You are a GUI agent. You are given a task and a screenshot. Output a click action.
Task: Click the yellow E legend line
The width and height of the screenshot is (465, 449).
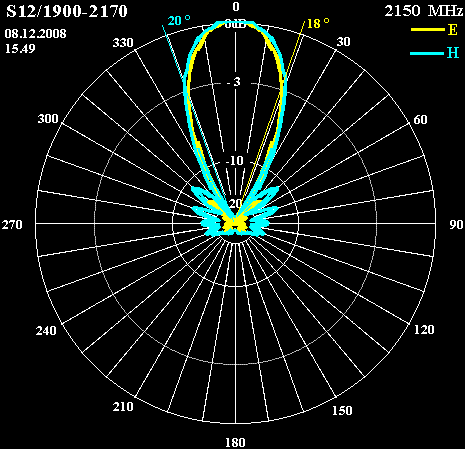428,30
